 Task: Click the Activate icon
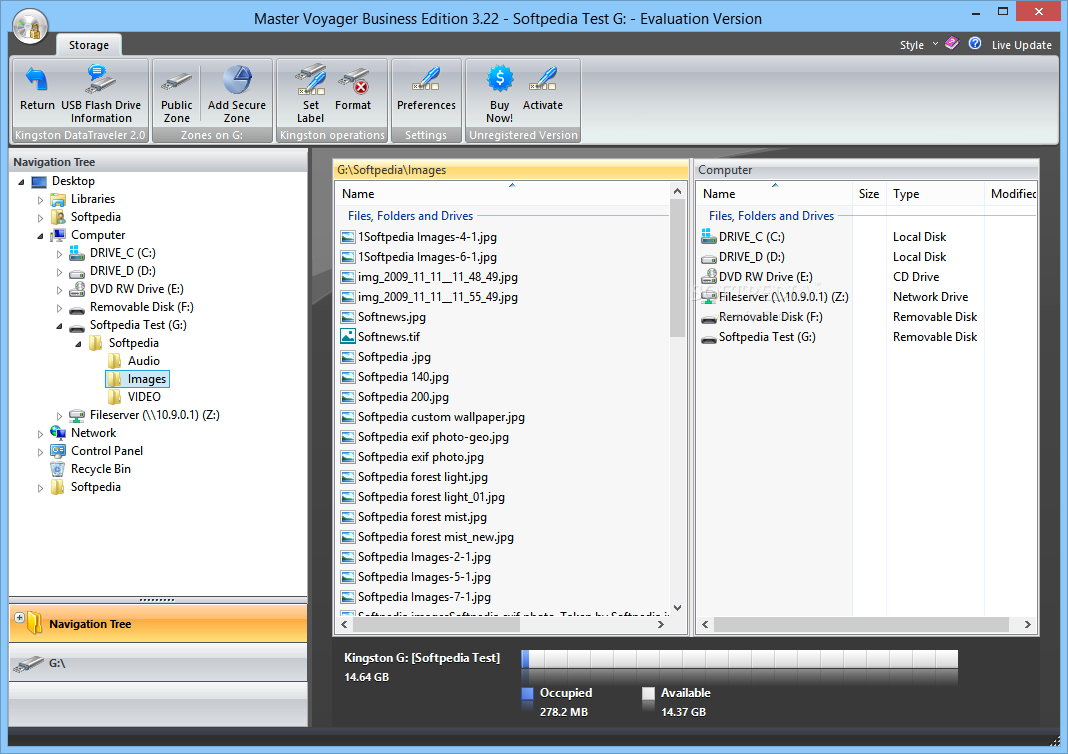(x=543, y=89)
